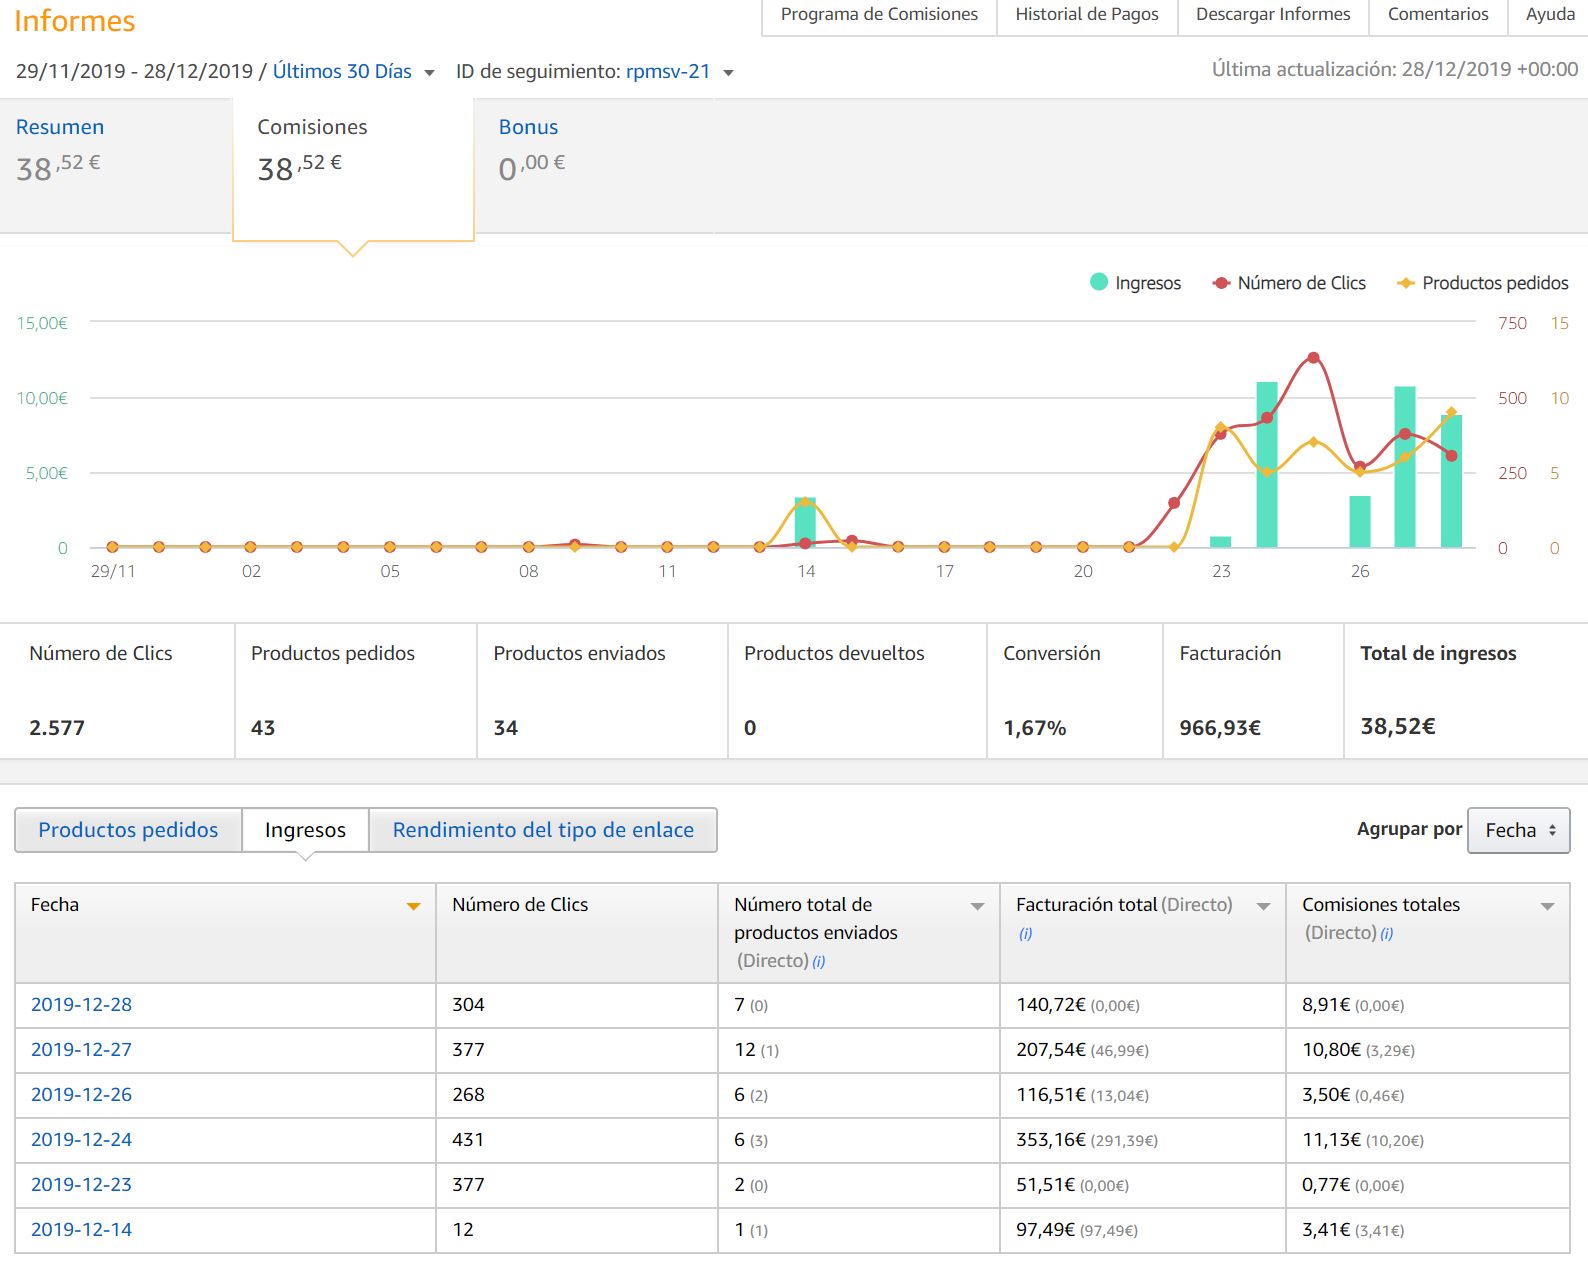Click the Ingresos bar for day 14
This screenshot has width=1588, height=1263.
pos(805,522)
